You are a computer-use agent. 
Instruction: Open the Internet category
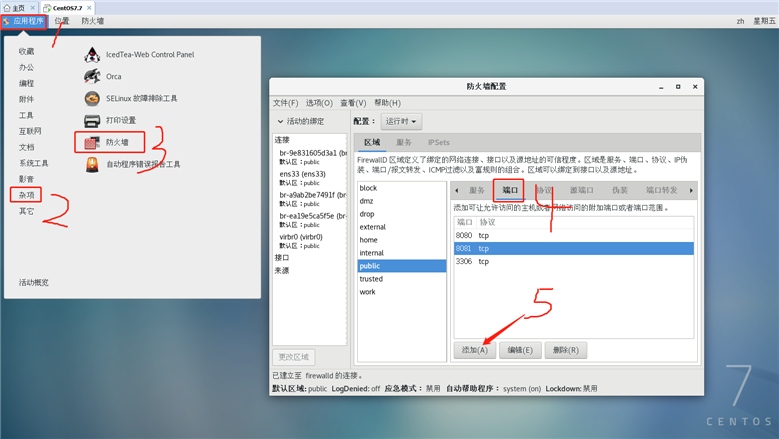tap(30, 131)
